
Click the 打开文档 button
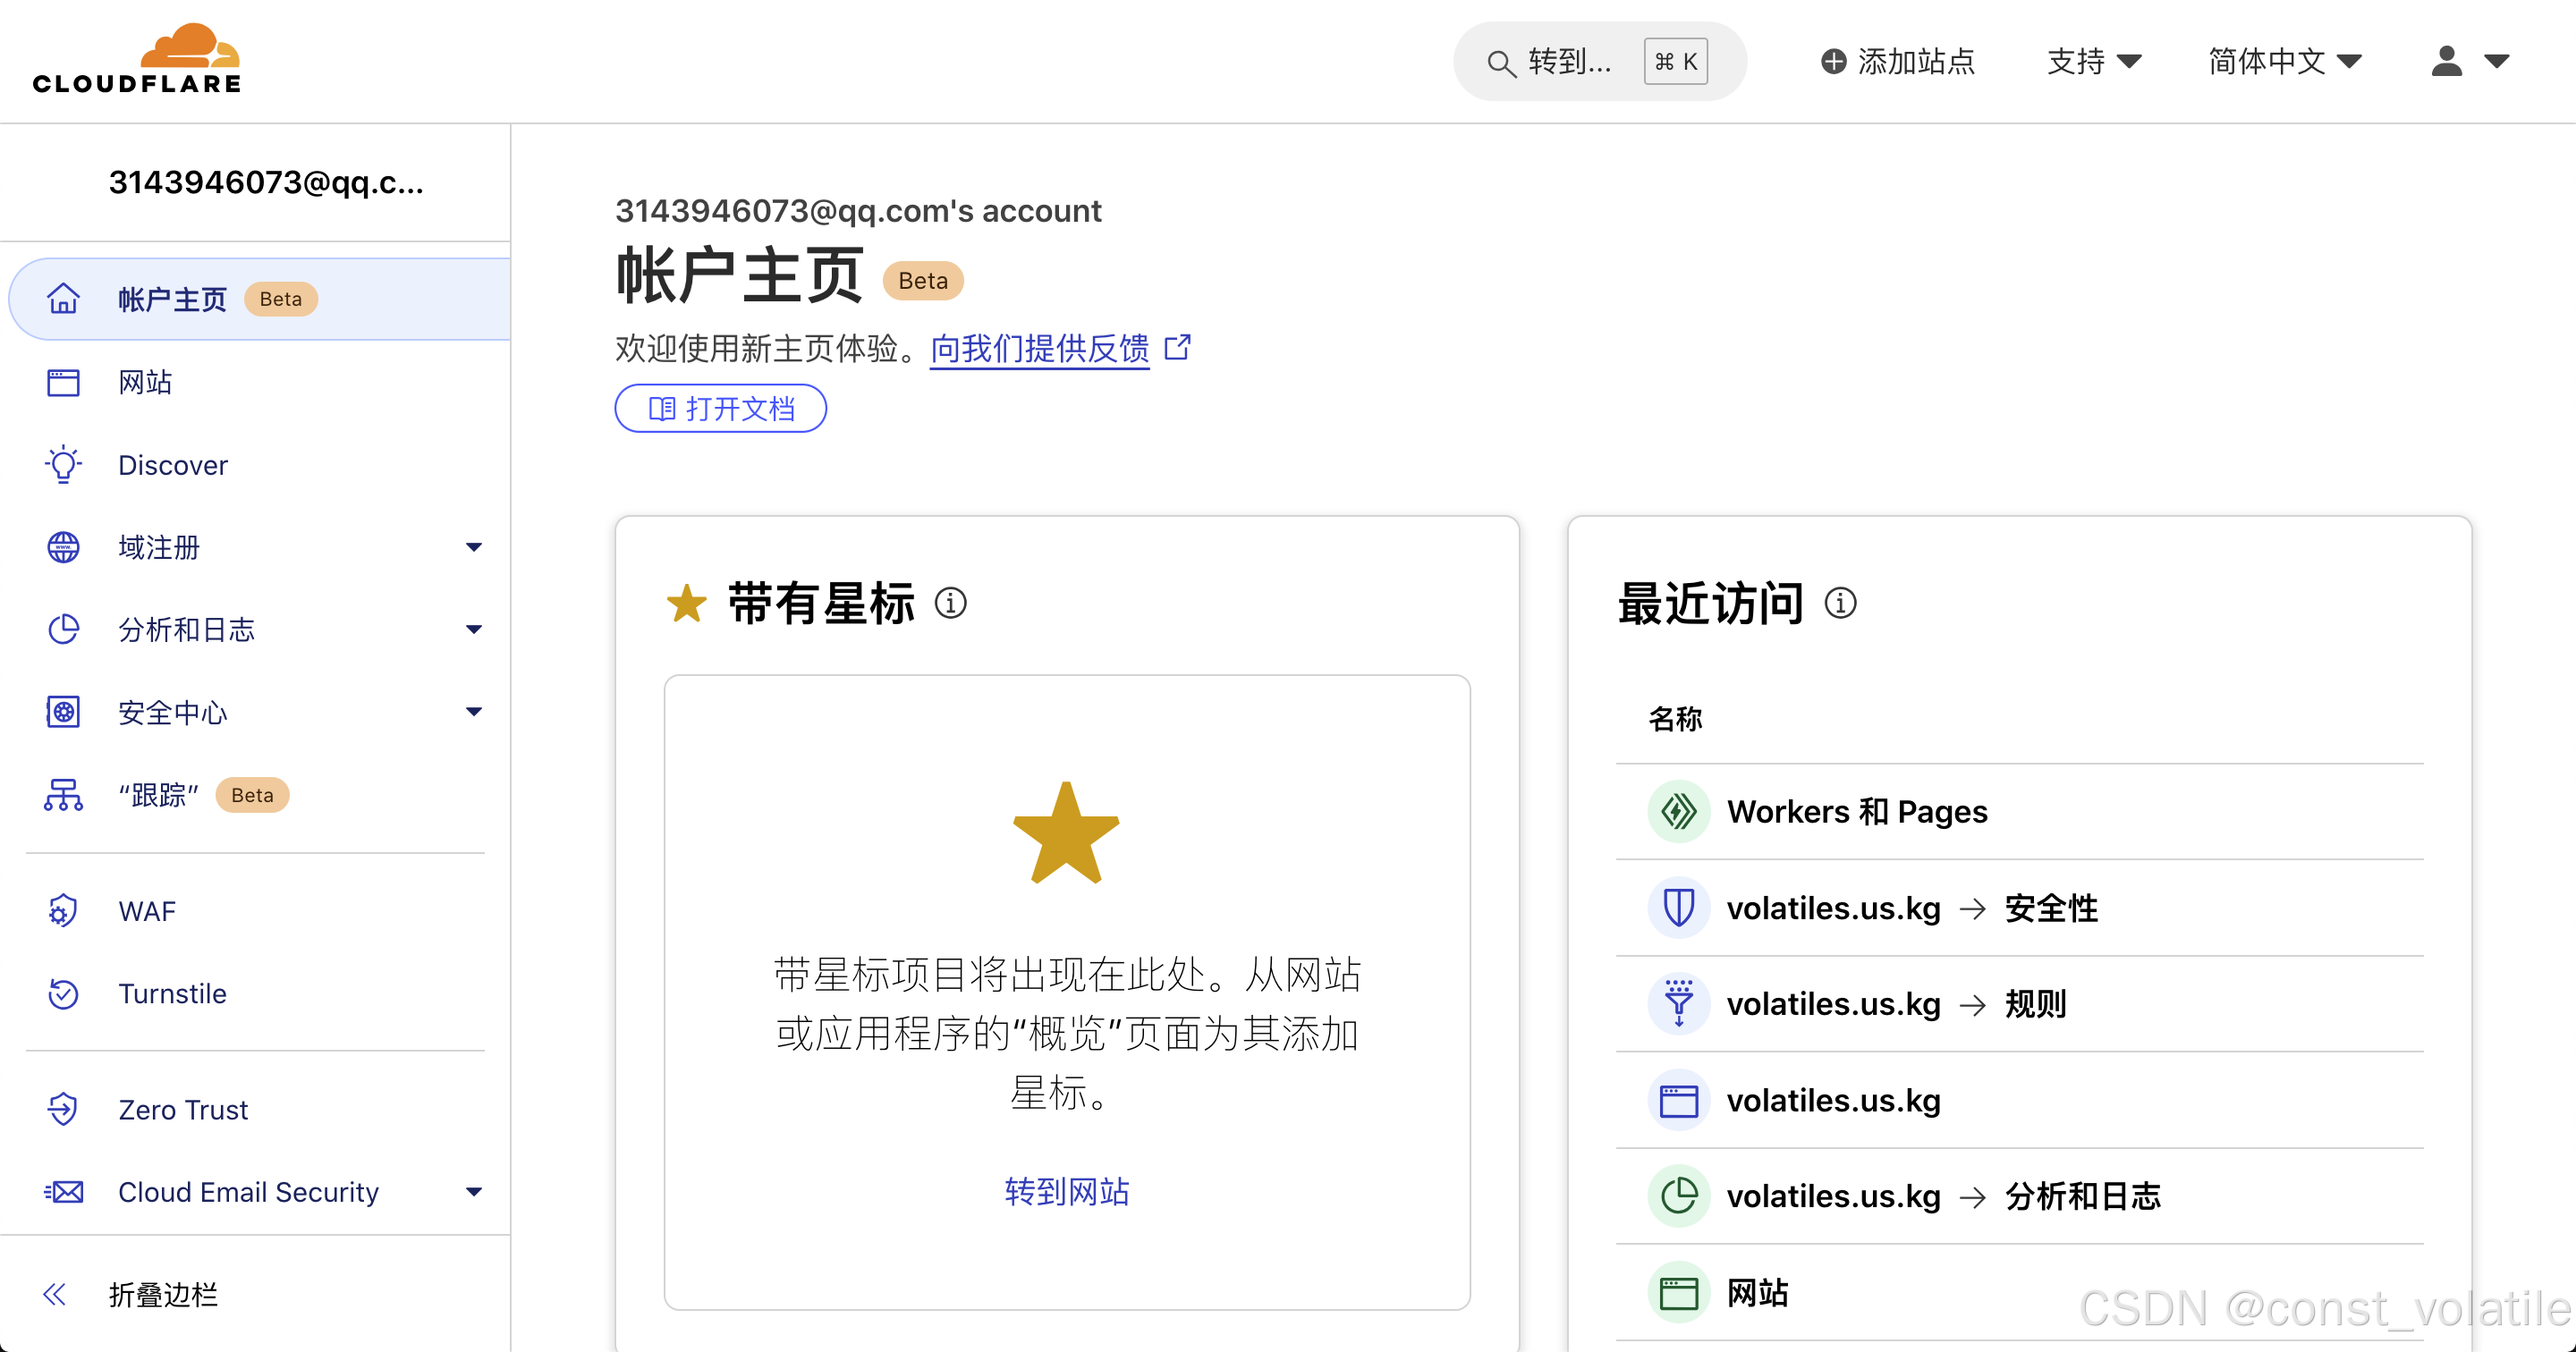coord(720,408)
